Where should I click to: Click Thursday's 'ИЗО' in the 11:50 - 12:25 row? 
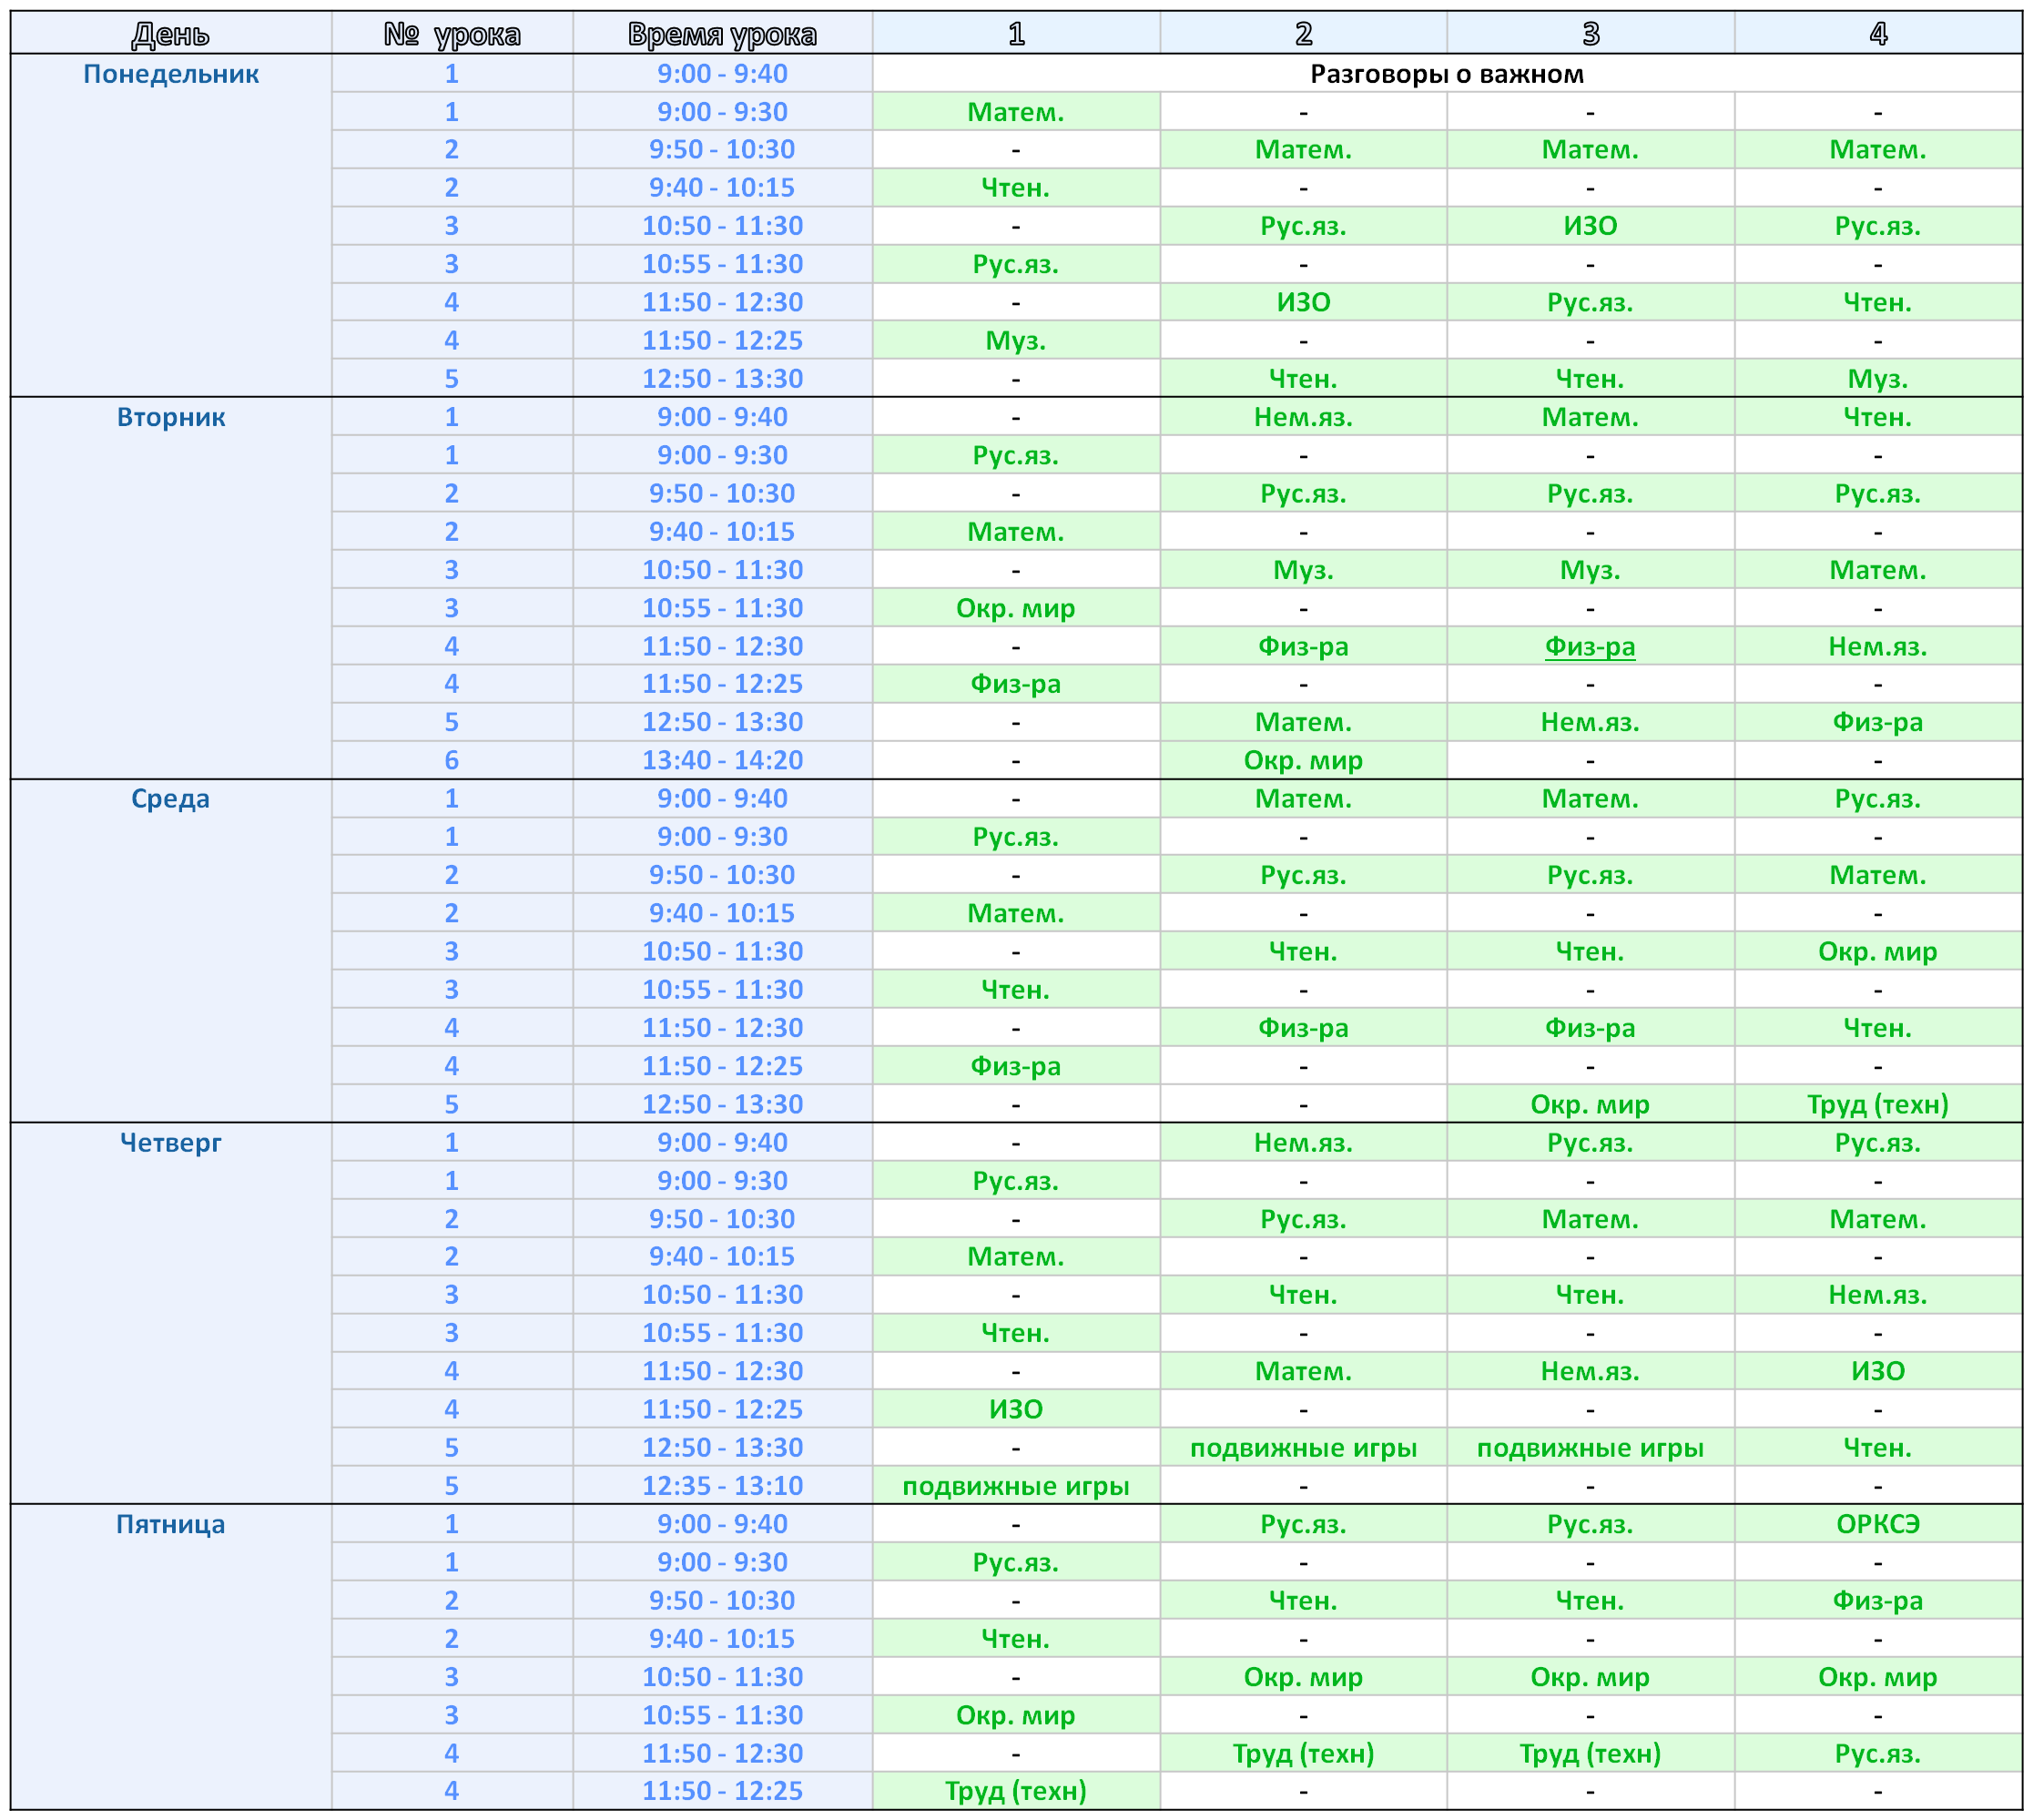[x=1016, y=1409]
